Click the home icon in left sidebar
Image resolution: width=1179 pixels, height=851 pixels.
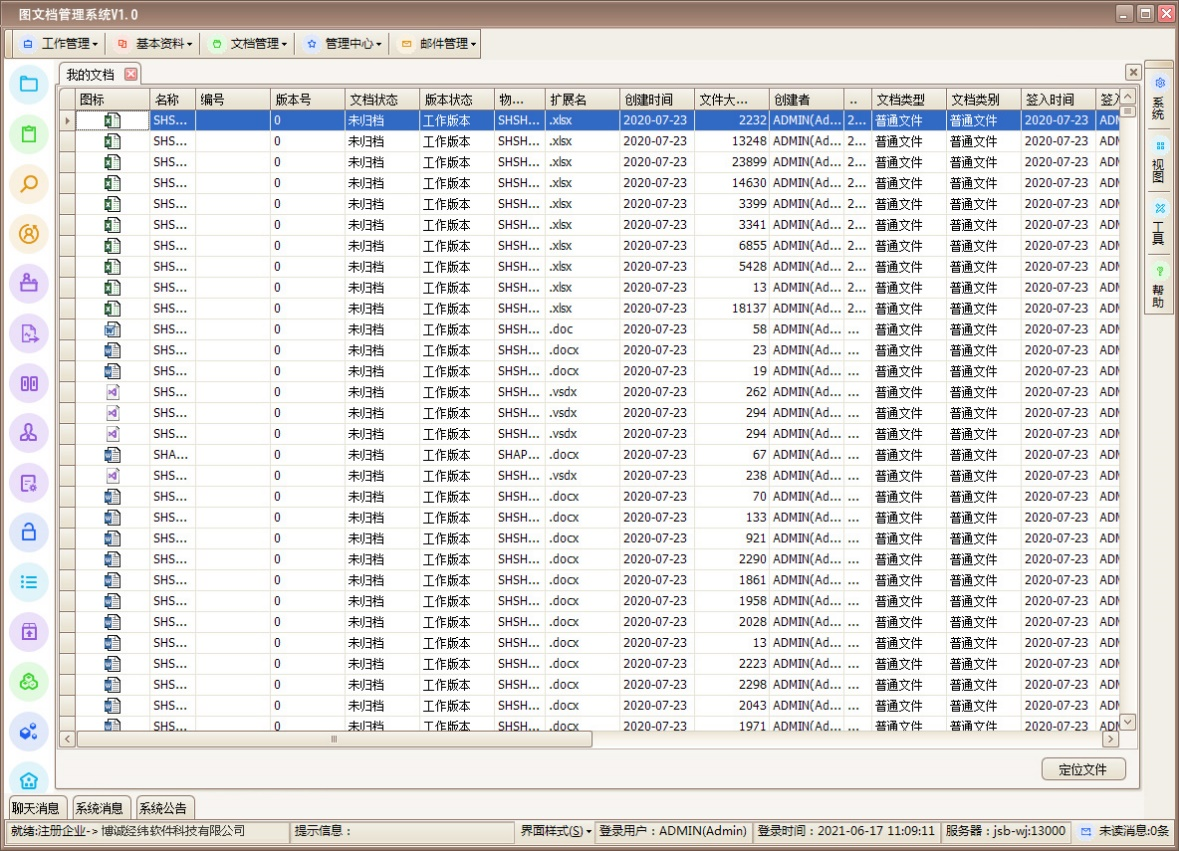click(x=29, y=781)
